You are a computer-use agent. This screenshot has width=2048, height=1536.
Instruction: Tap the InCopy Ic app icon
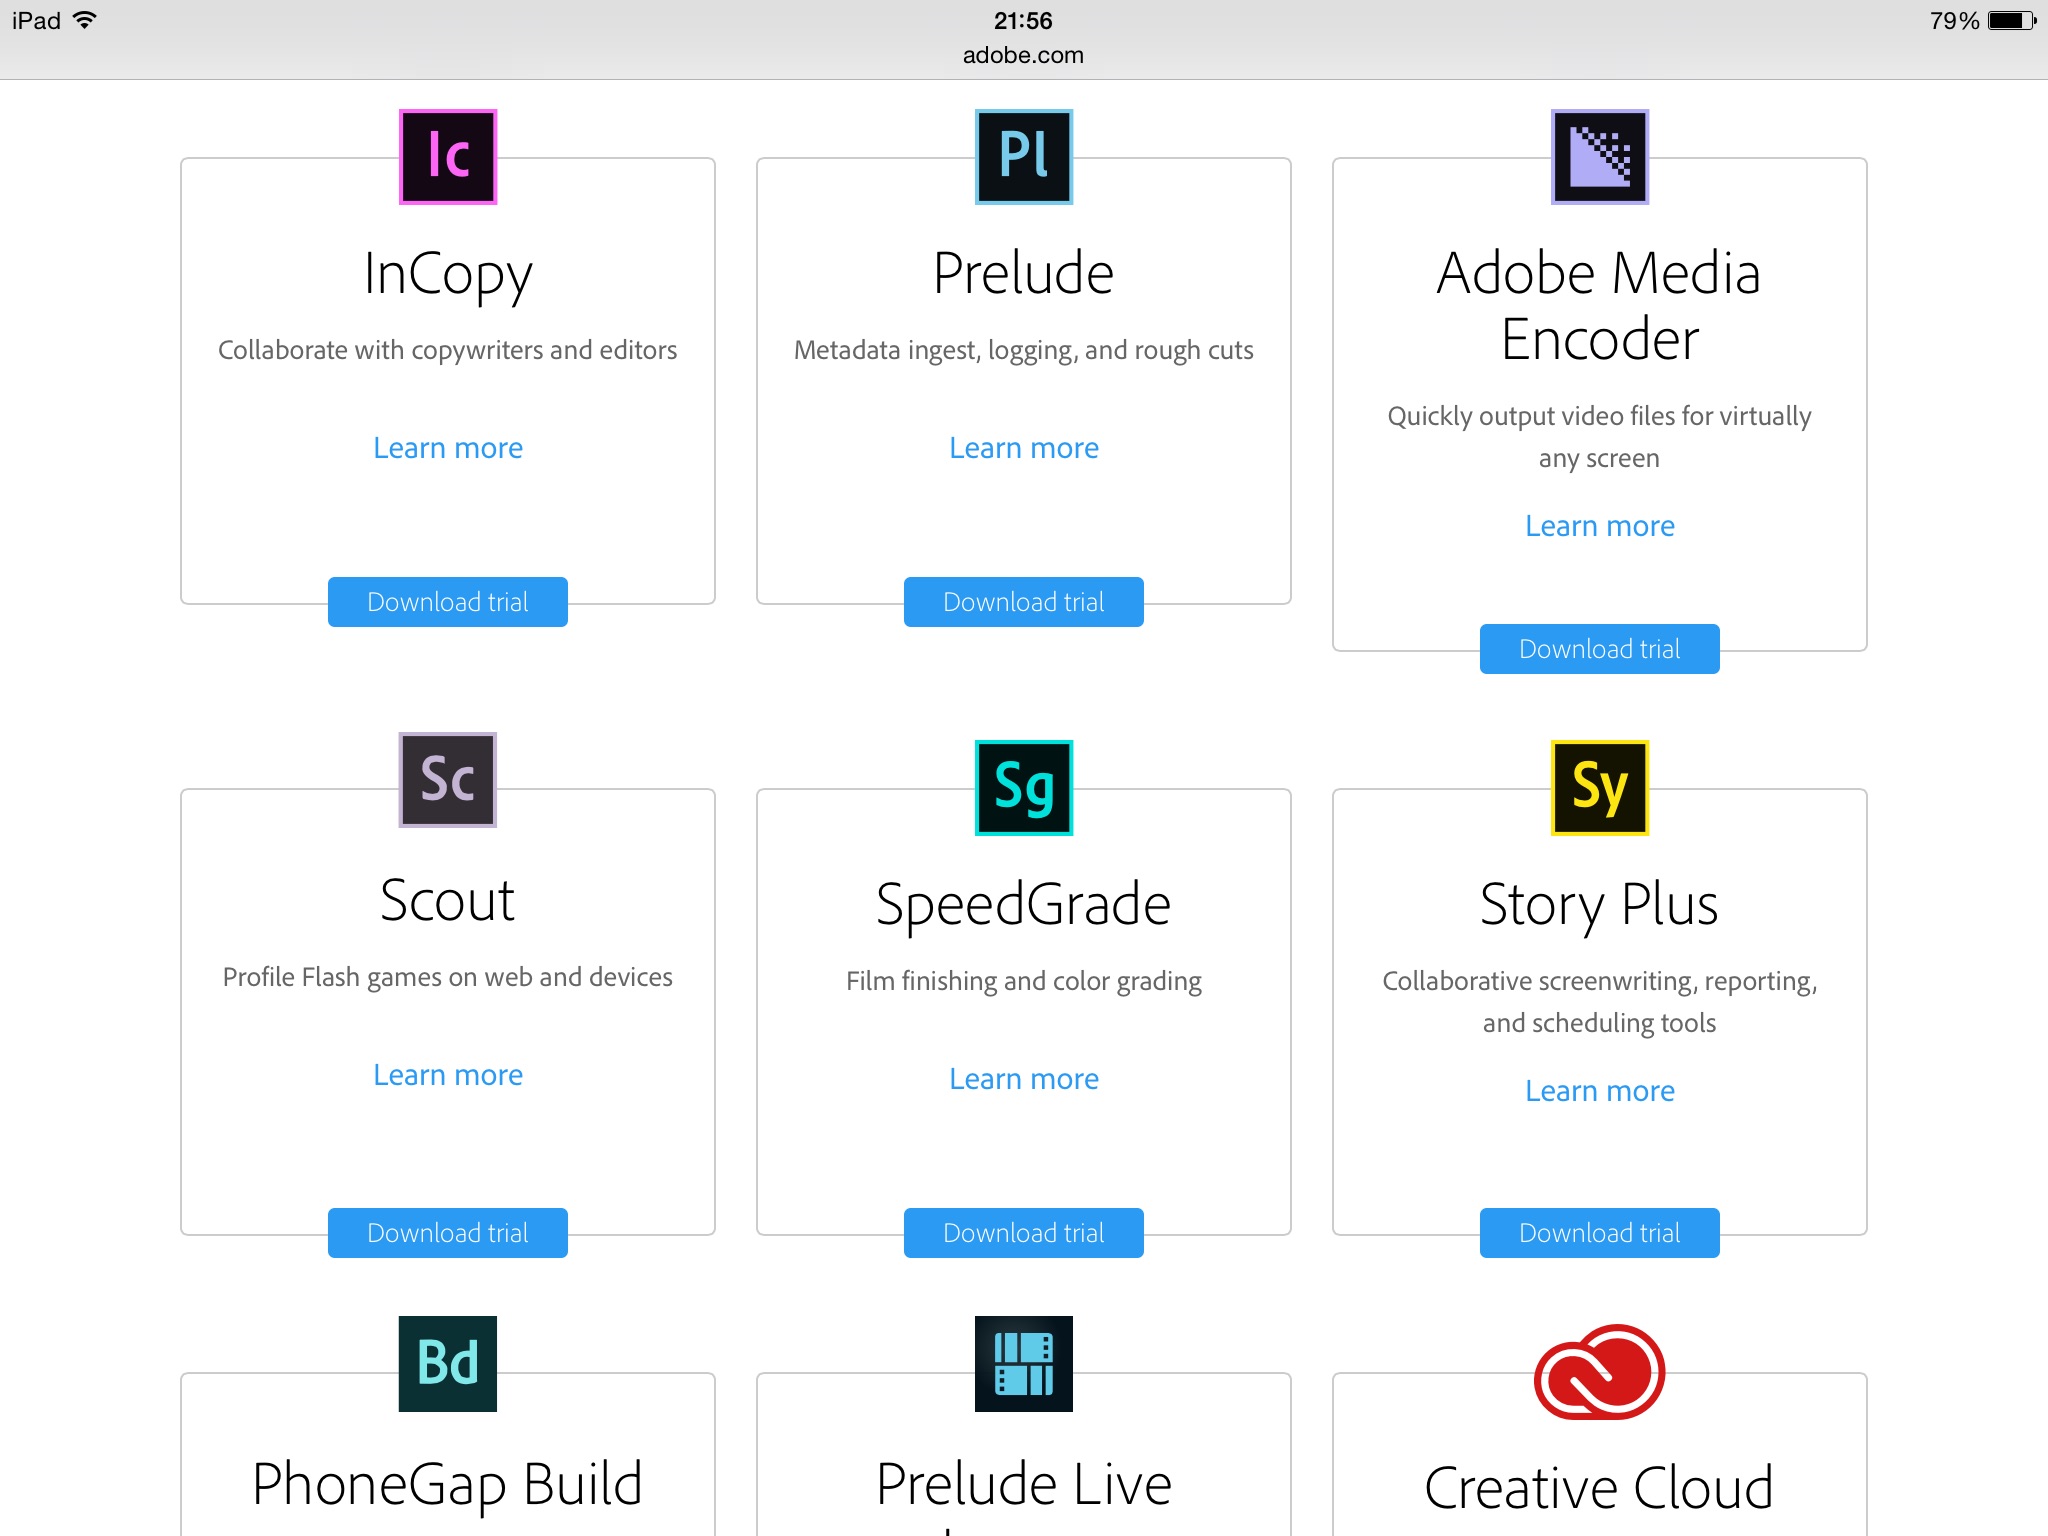pos(447,157)
